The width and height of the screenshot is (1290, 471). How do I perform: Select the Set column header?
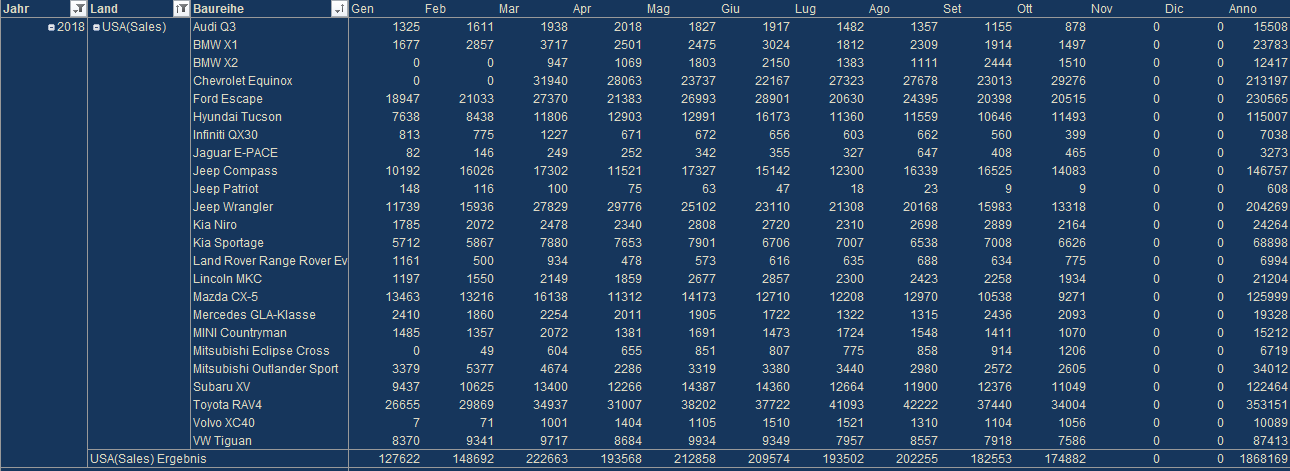click(952, 9)
